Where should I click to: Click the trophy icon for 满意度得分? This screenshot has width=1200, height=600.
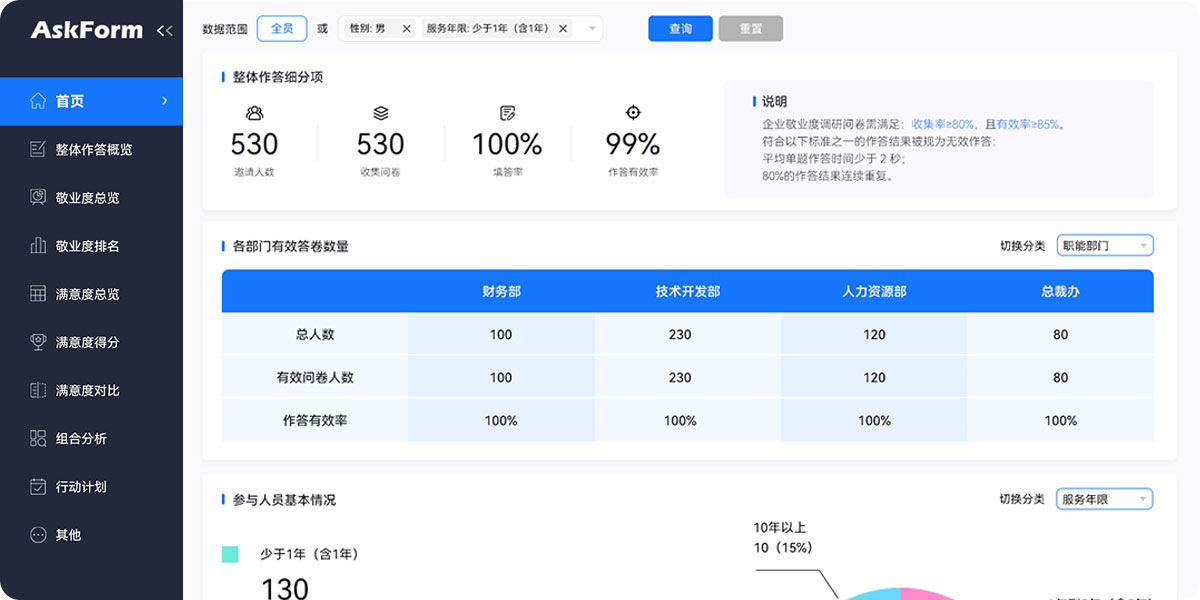coord(38,342)
